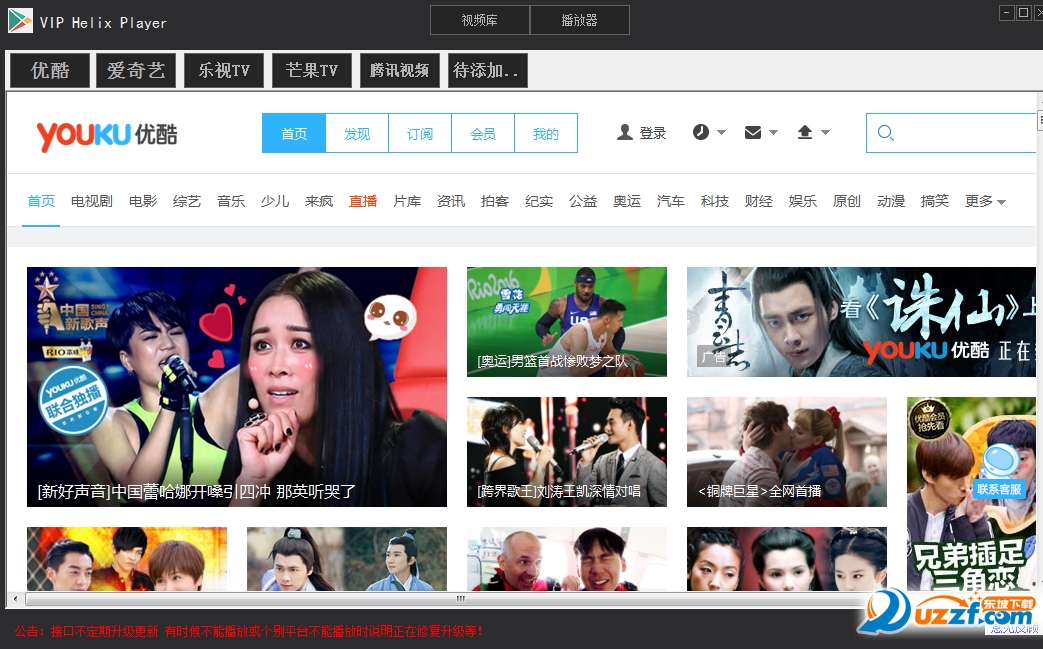Click the login user icon

(625, 132)
